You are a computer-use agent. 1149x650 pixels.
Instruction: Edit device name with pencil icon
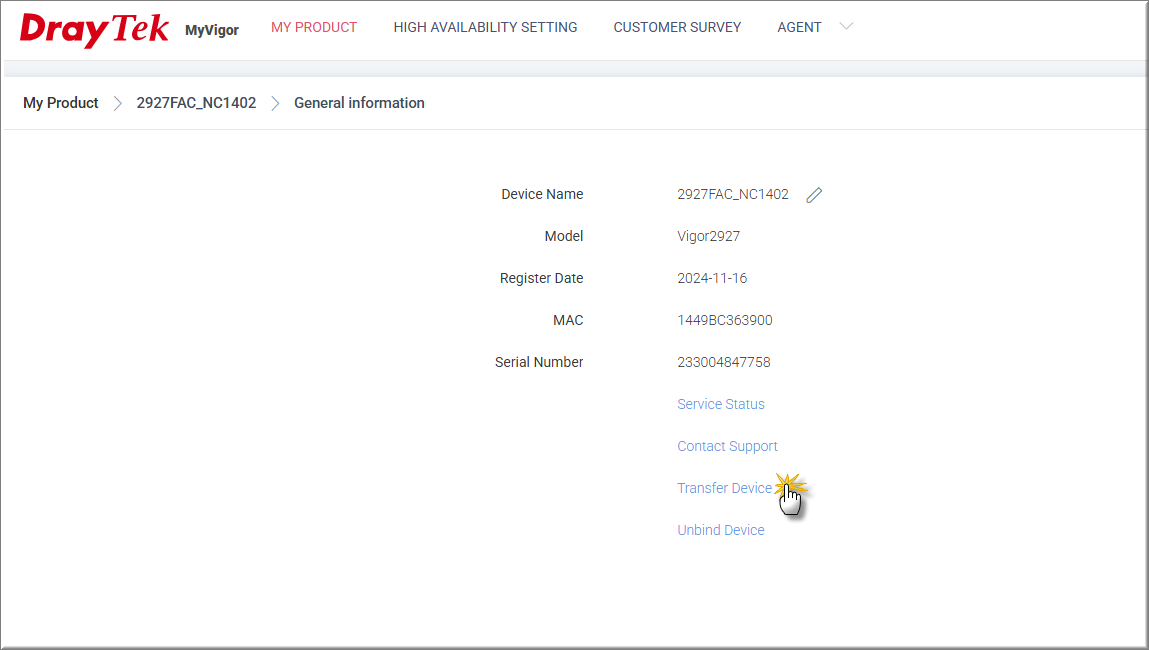814,195
